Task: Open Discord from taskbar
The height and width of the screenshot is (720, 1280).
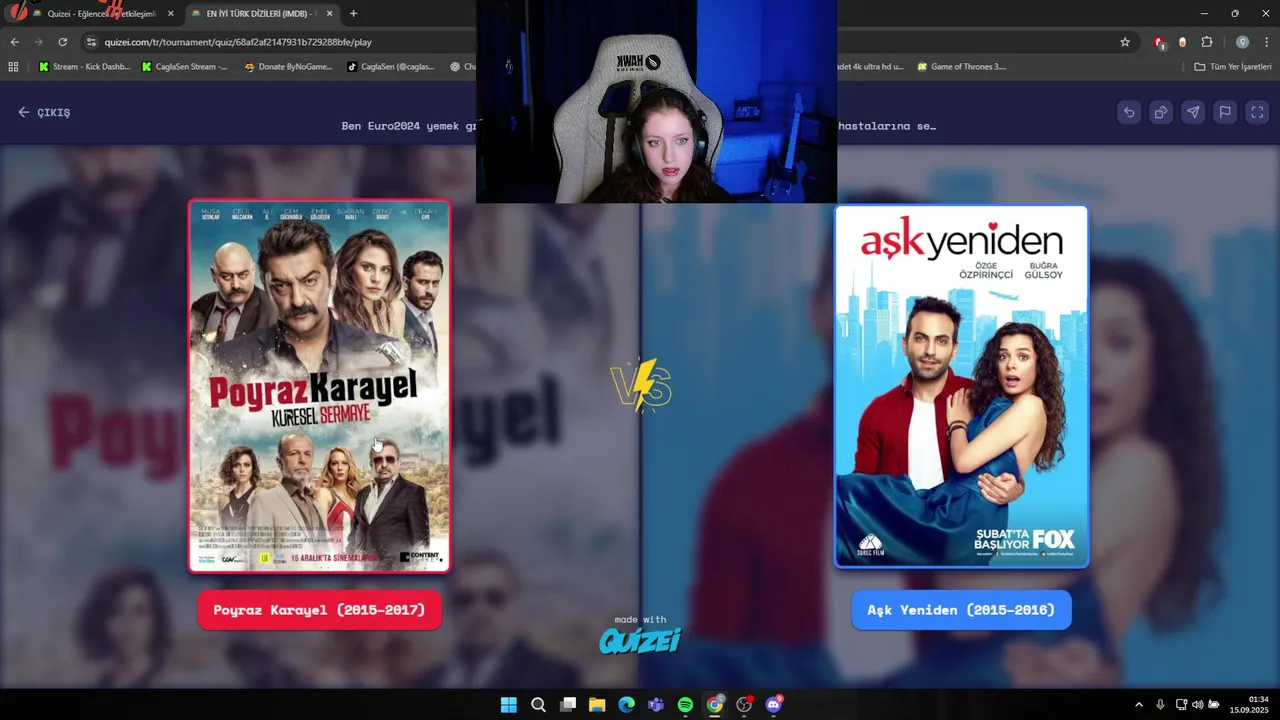Action: coord(773,705)
